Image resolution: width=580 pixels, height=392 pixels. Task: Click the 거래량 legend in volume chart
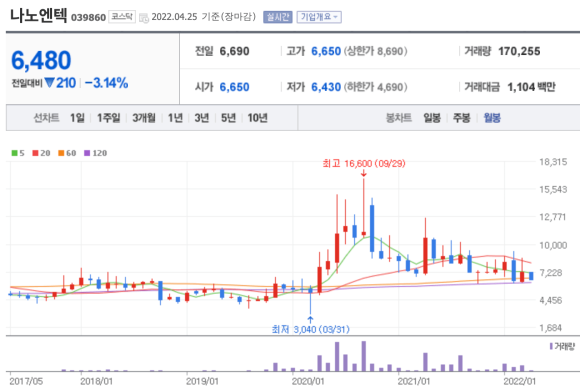[x=562, y=347]
